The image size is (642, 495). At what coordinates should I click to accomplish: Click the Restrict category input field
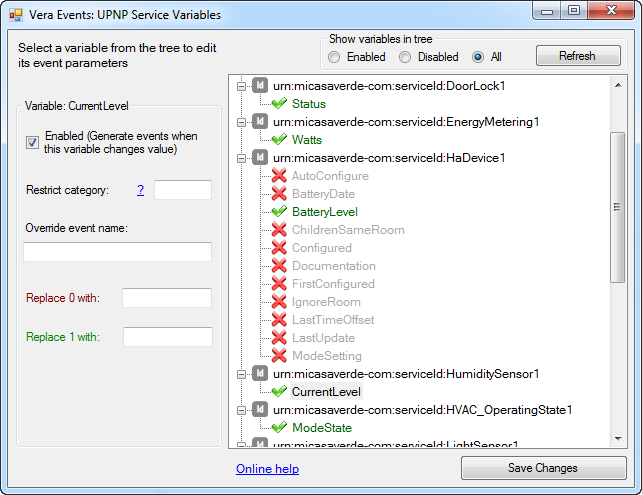[x=183, y=190]
